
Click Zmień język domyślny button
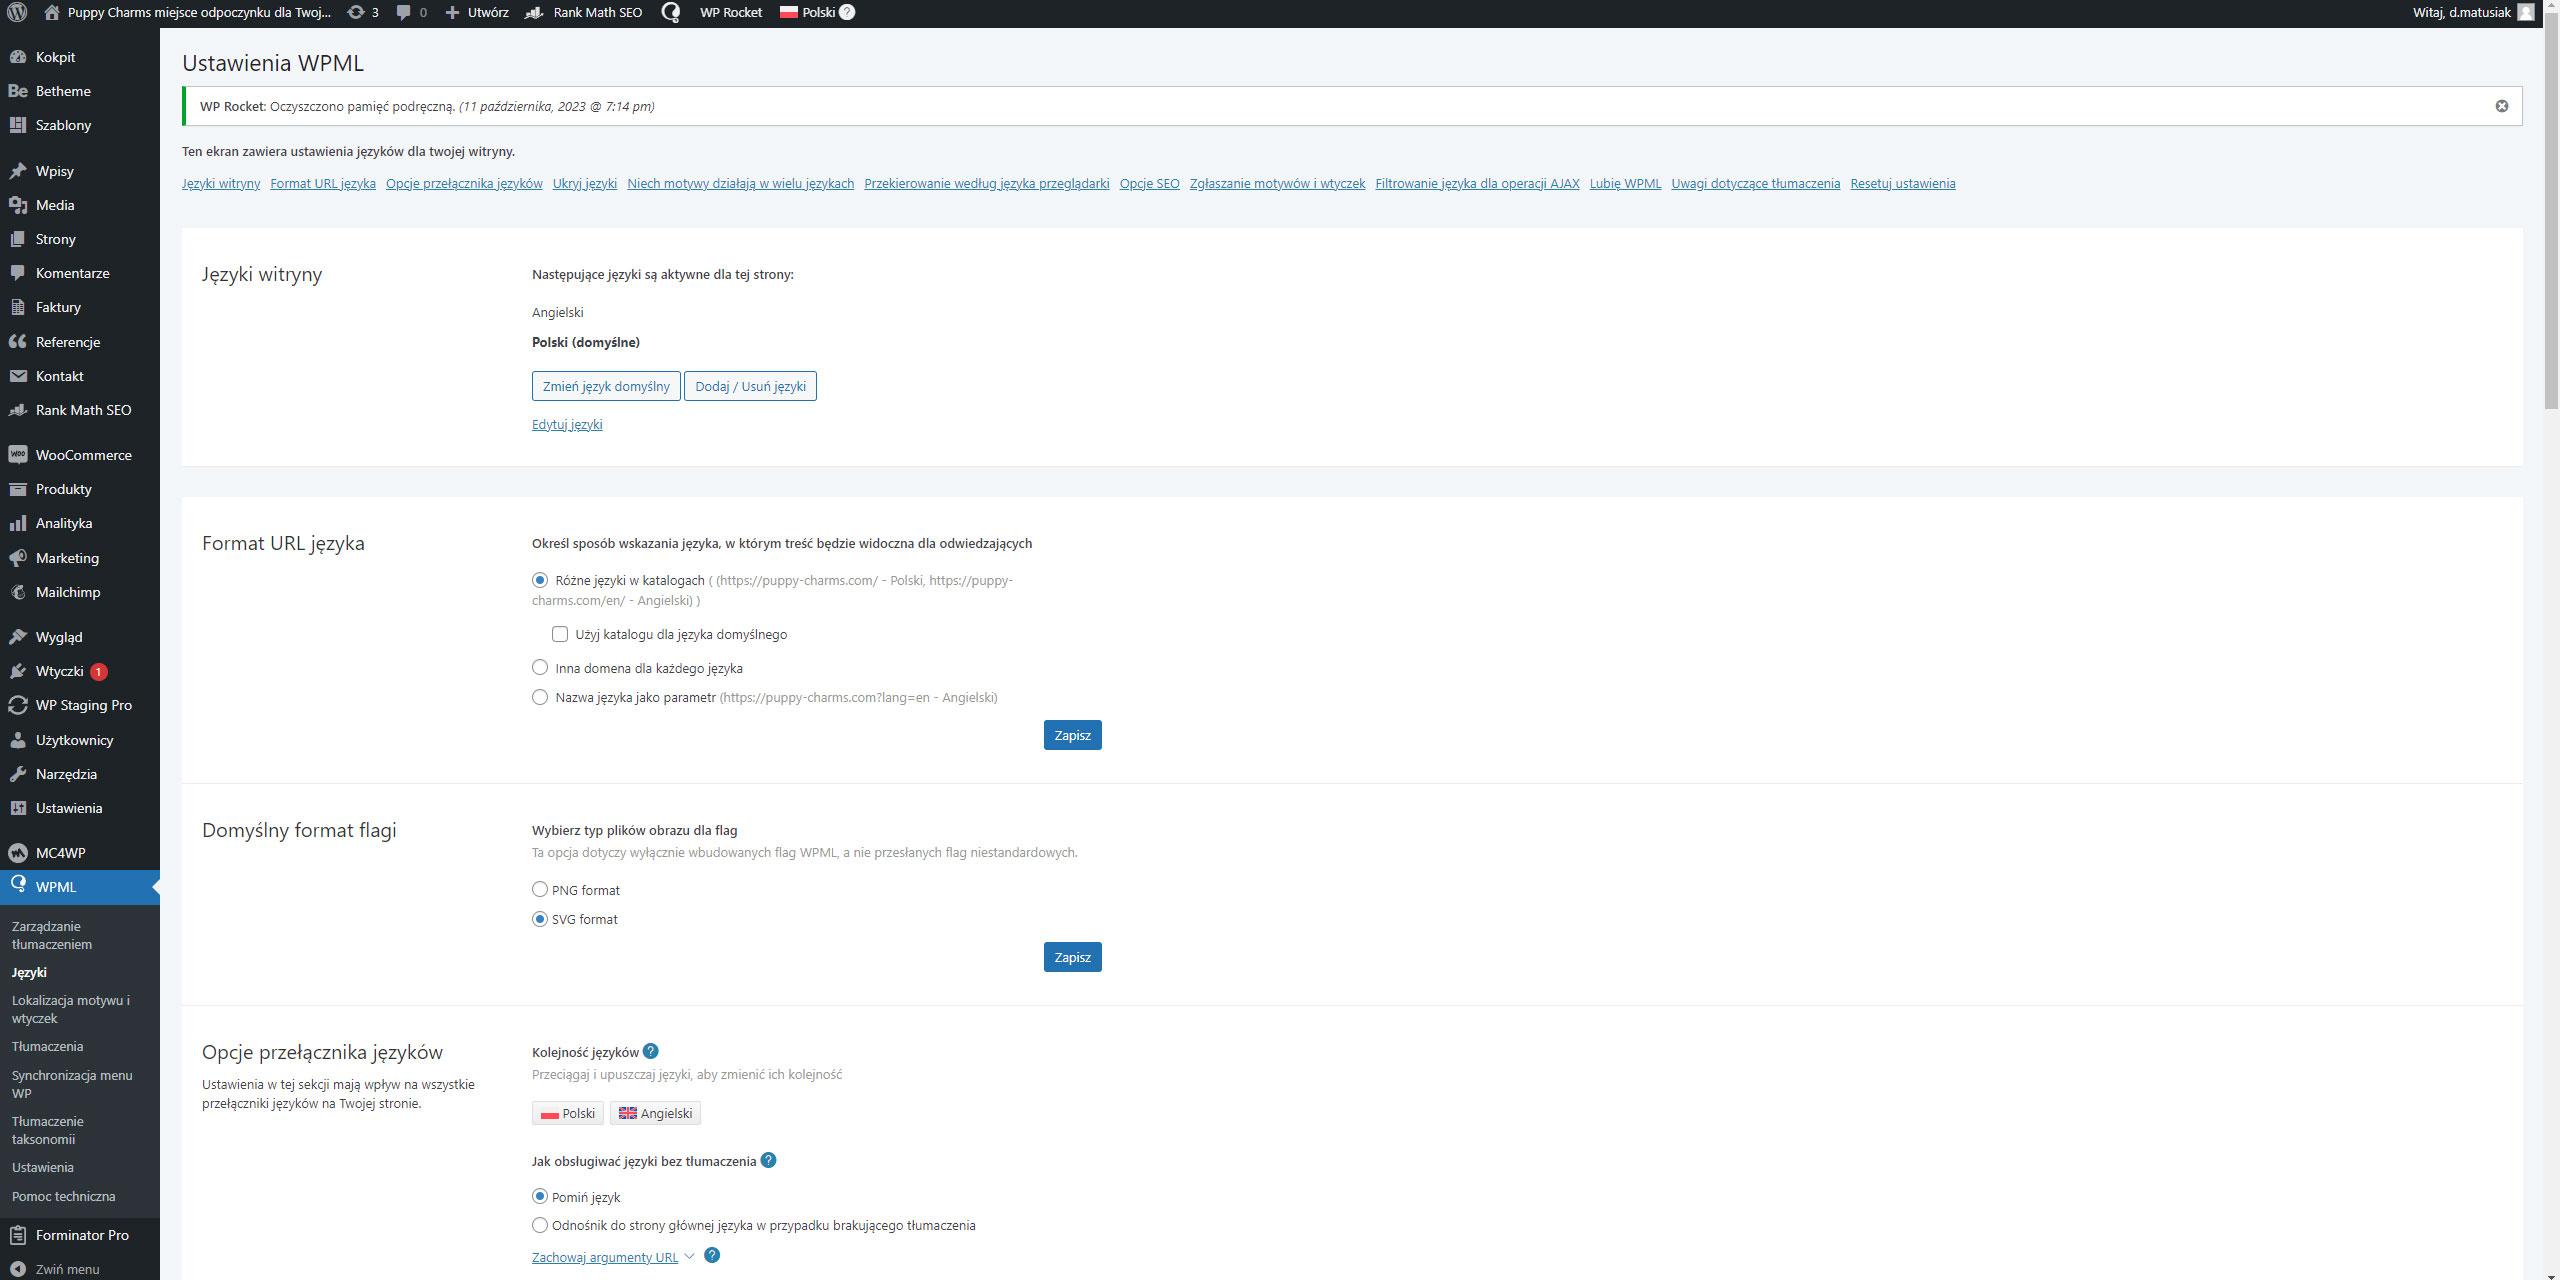click(606, 386)
